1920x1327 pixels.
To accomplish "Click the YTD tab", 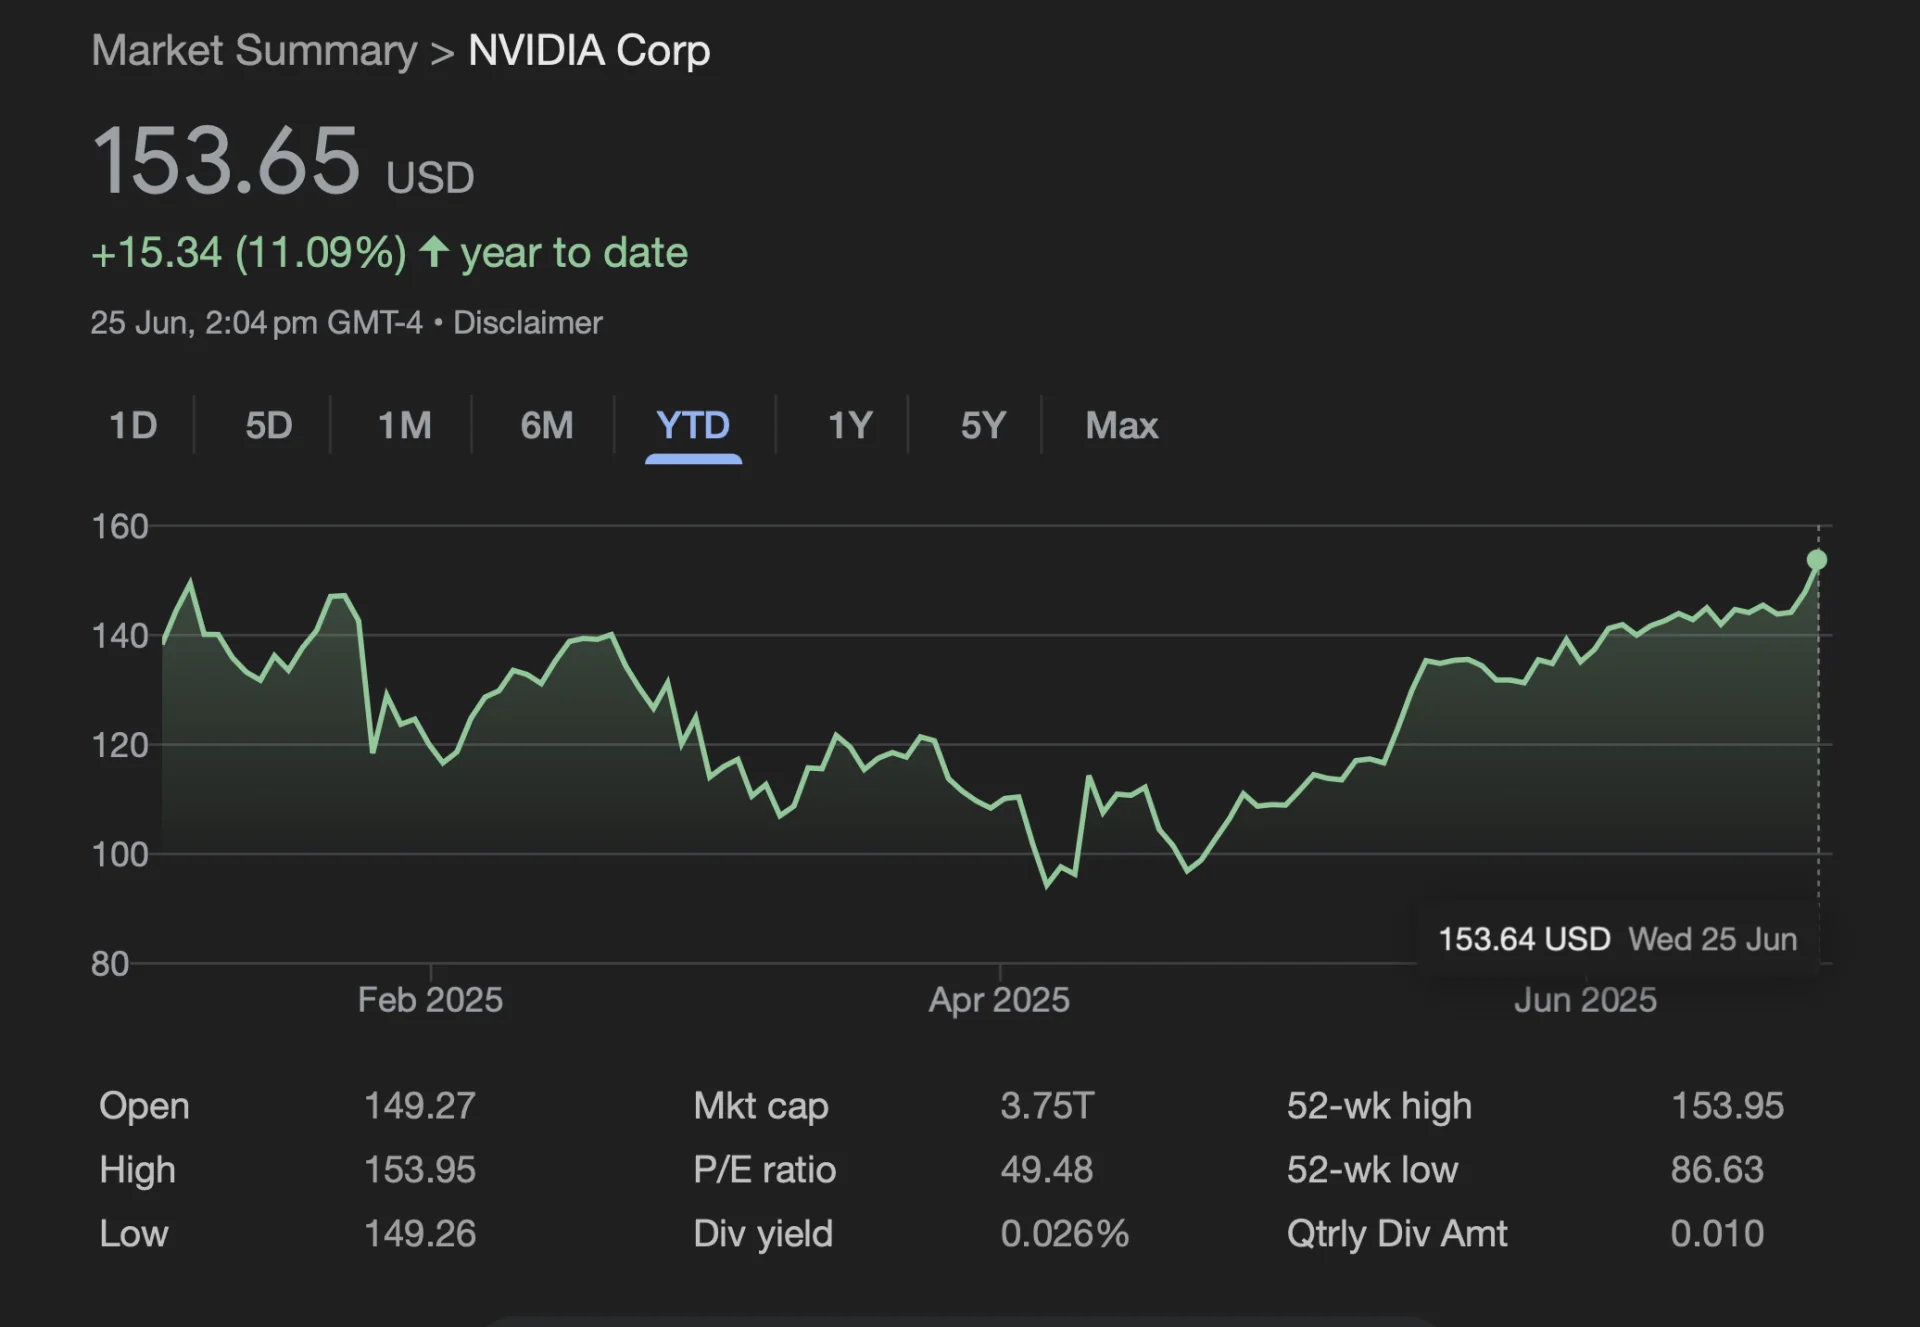I will tap(693, 426).
